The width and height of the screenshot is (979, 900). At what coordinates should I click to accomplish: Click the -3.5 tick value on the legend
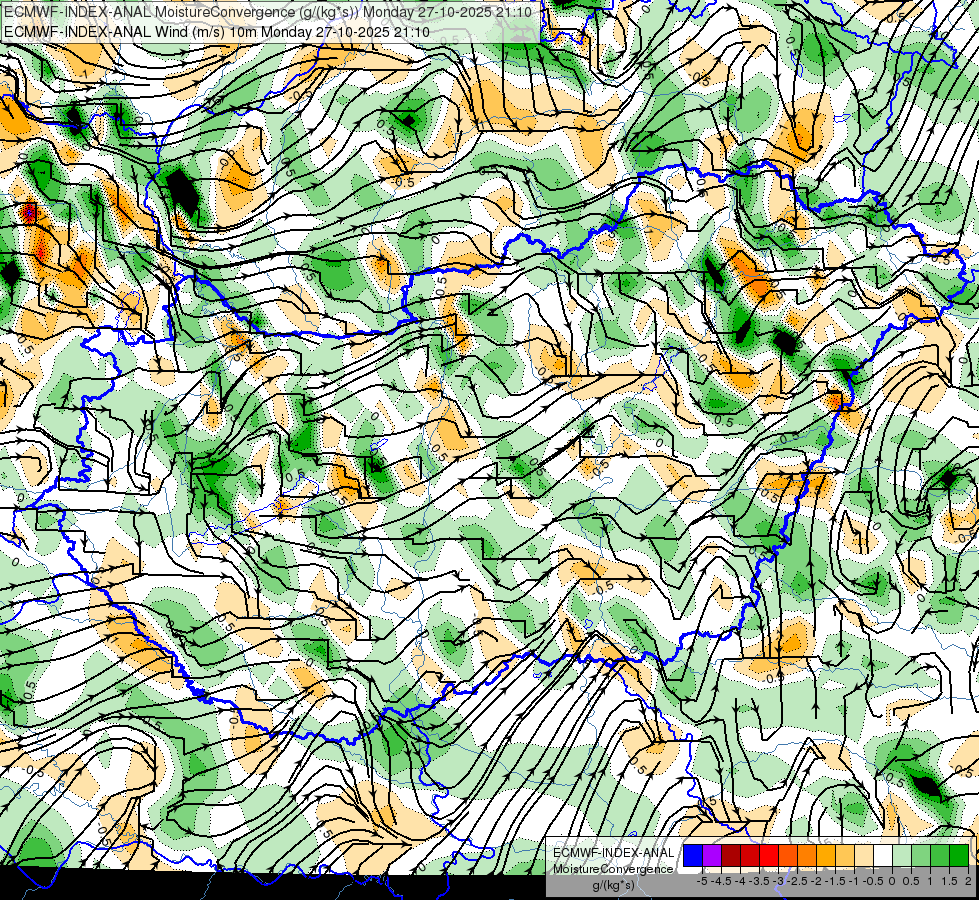click(x=759, y=881)
